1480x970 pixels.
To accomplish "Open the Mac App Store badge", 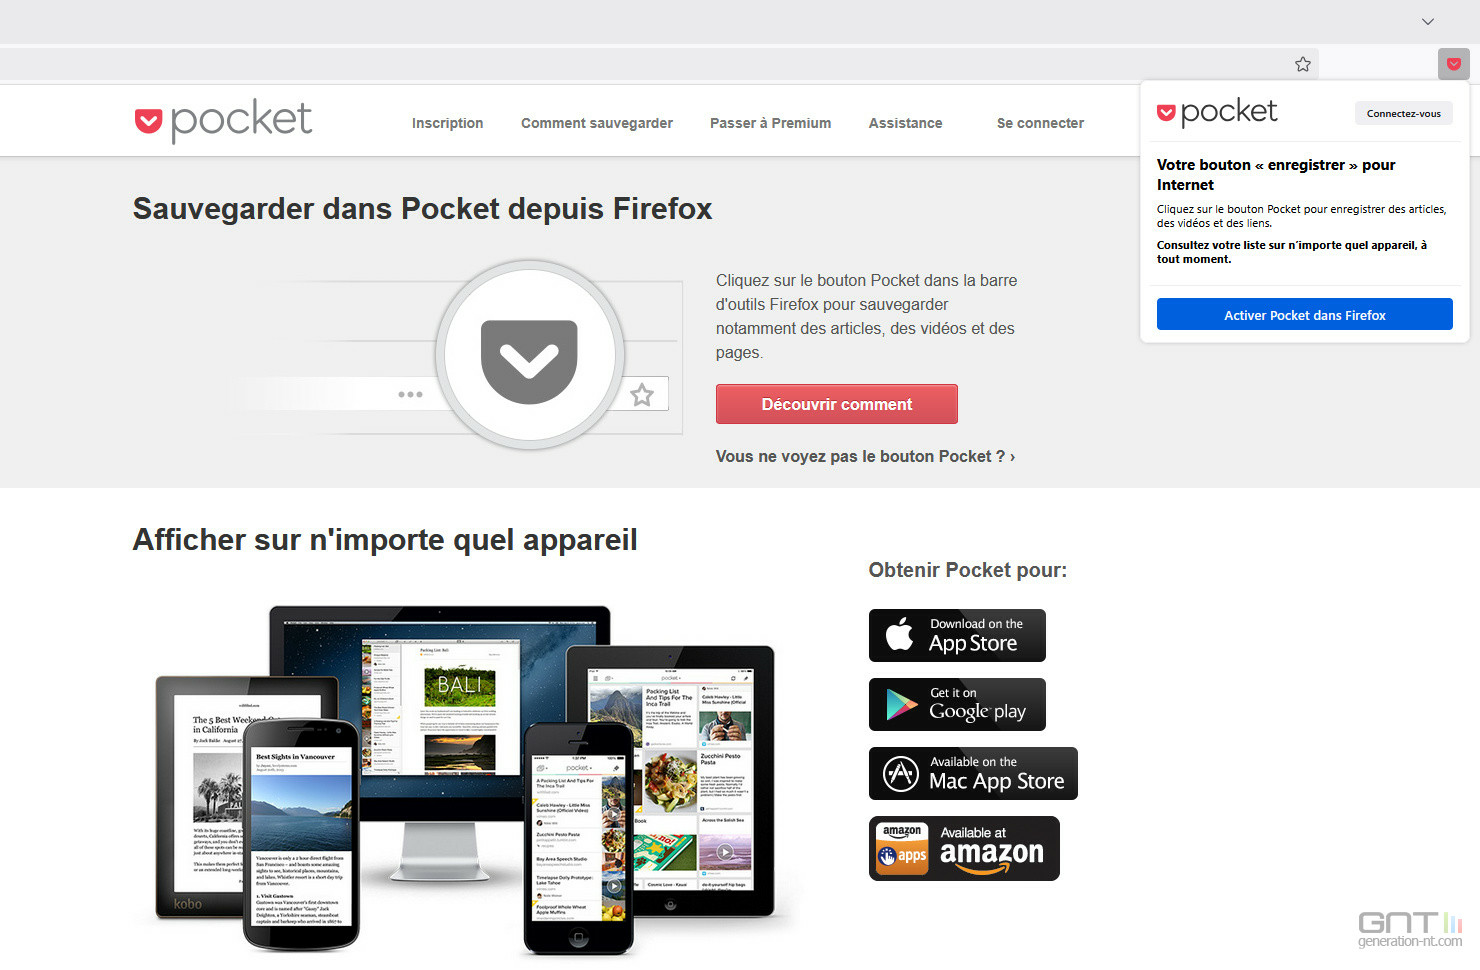I will click(x=973, y=773).
